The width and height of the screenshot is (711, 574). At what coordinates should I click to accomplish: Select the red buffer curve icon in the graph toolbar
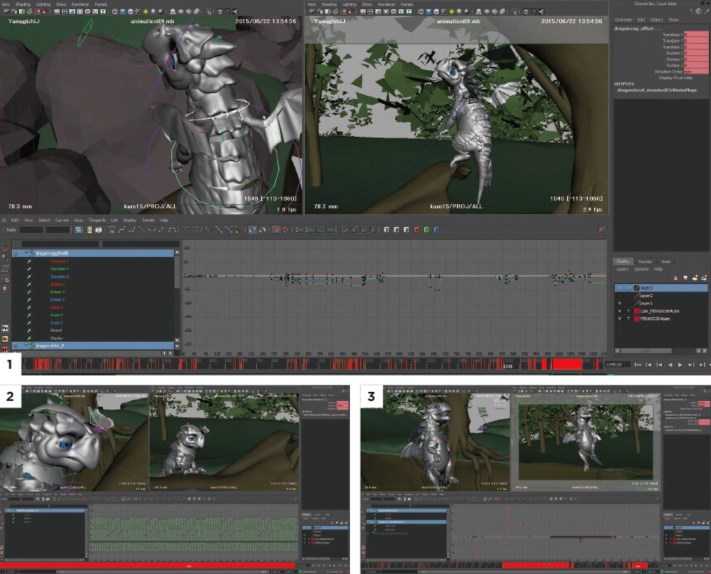(x=276, y=230)
